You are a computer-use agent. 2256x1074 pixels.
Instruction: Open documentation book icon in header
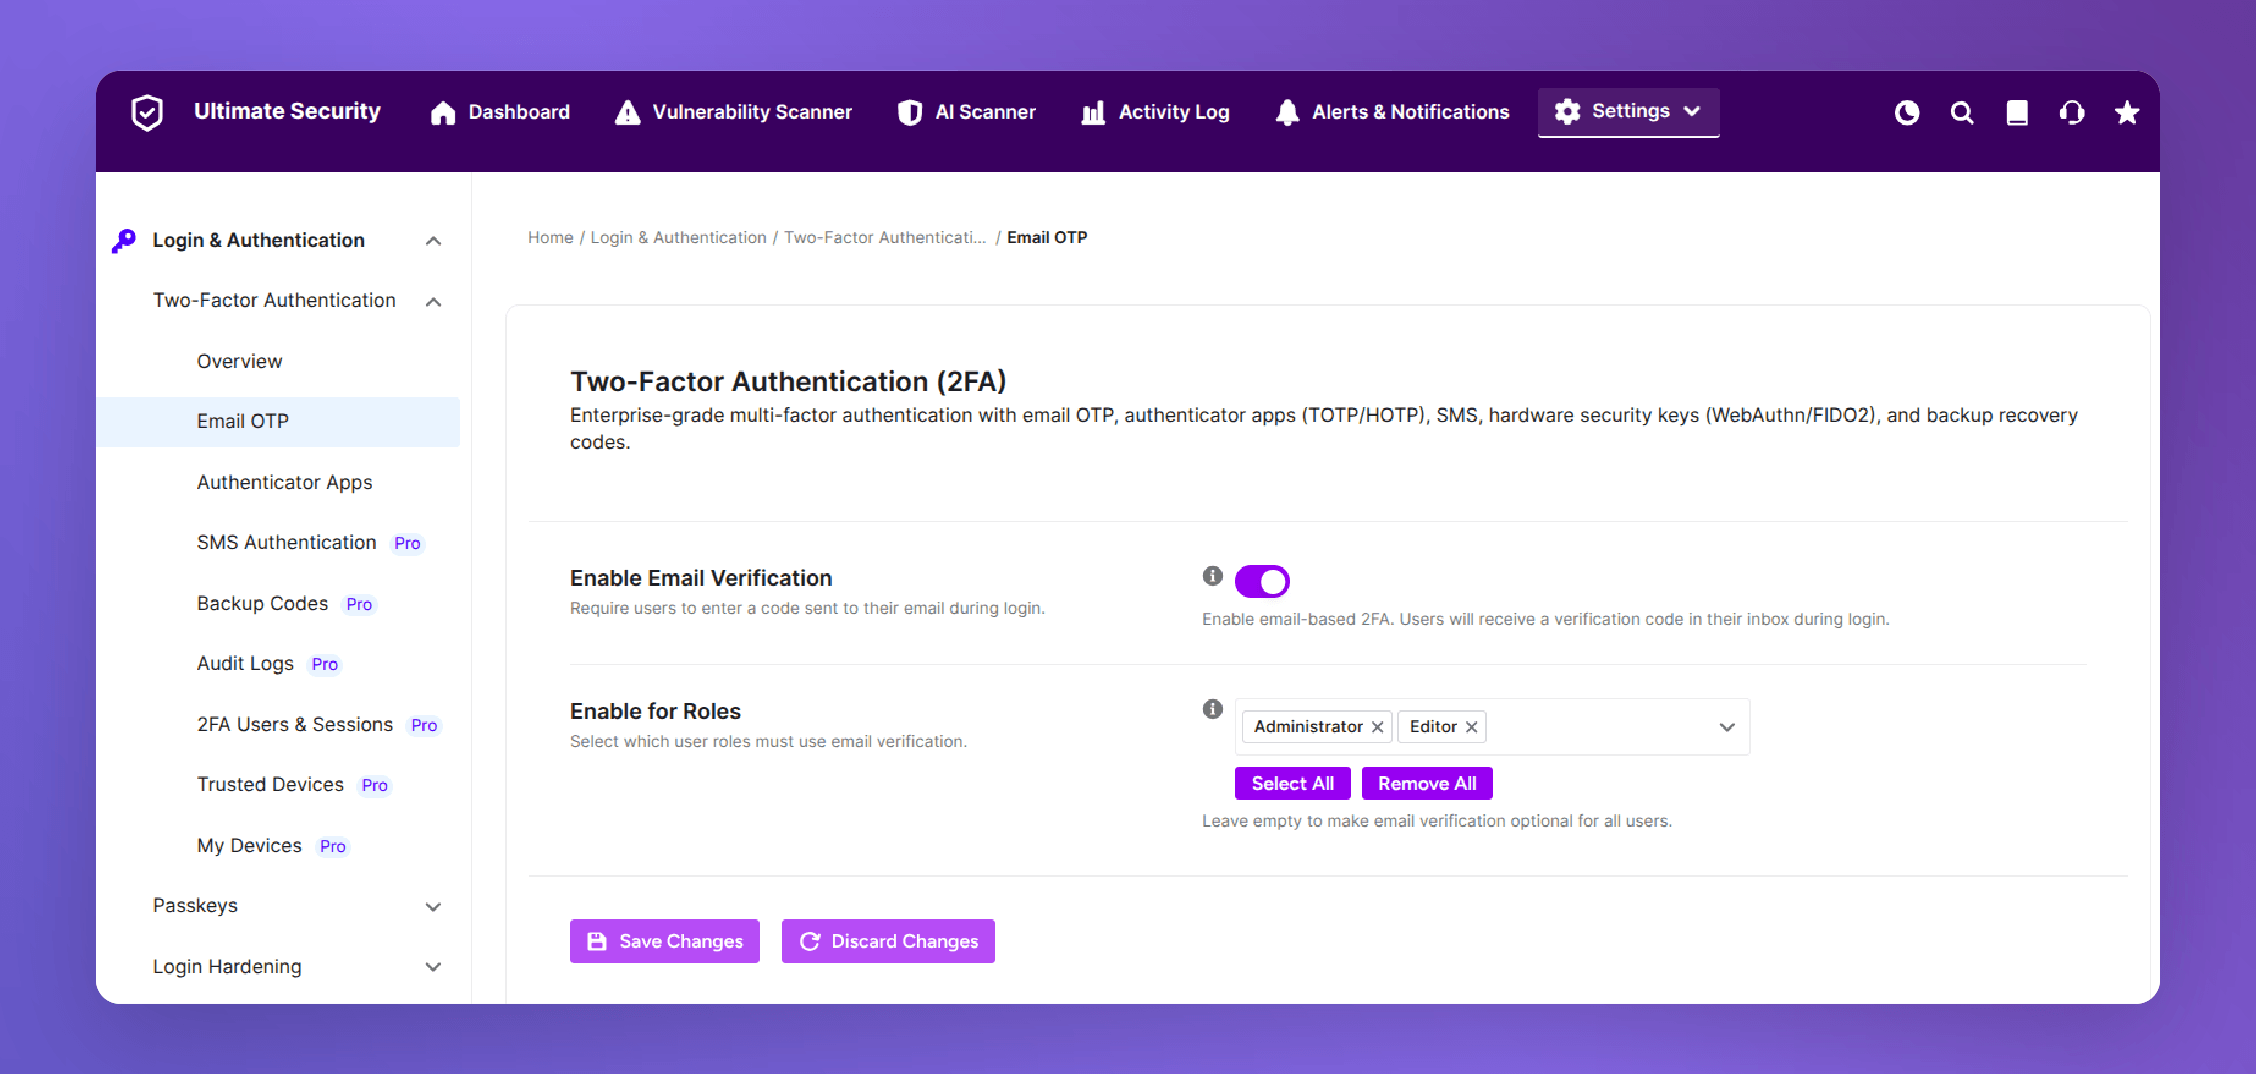pyautogui.click(x=2017, y=113)
